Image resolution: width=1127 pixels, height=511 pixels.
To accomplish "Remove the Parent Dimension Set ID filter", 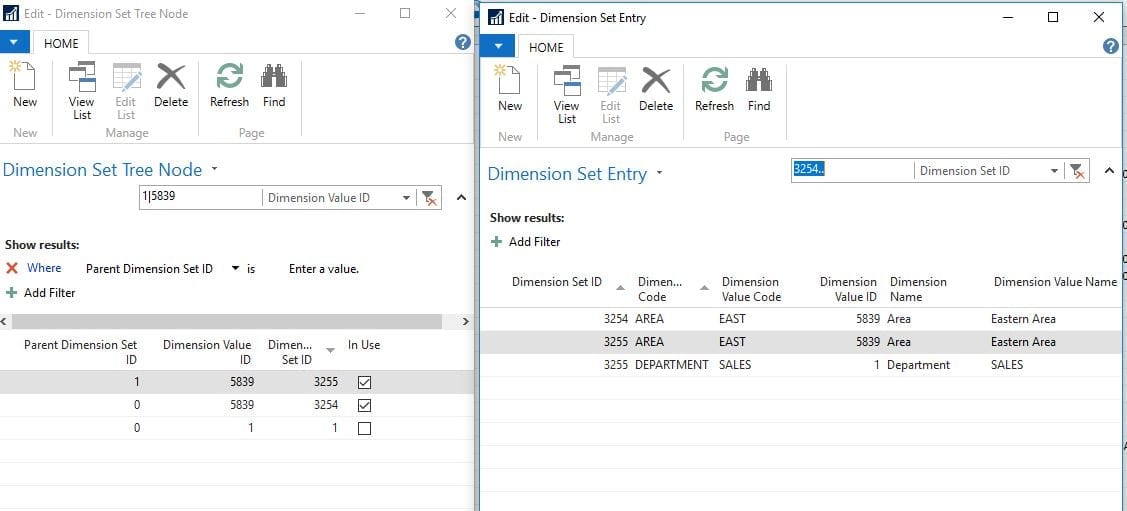I will coord(12,268).
